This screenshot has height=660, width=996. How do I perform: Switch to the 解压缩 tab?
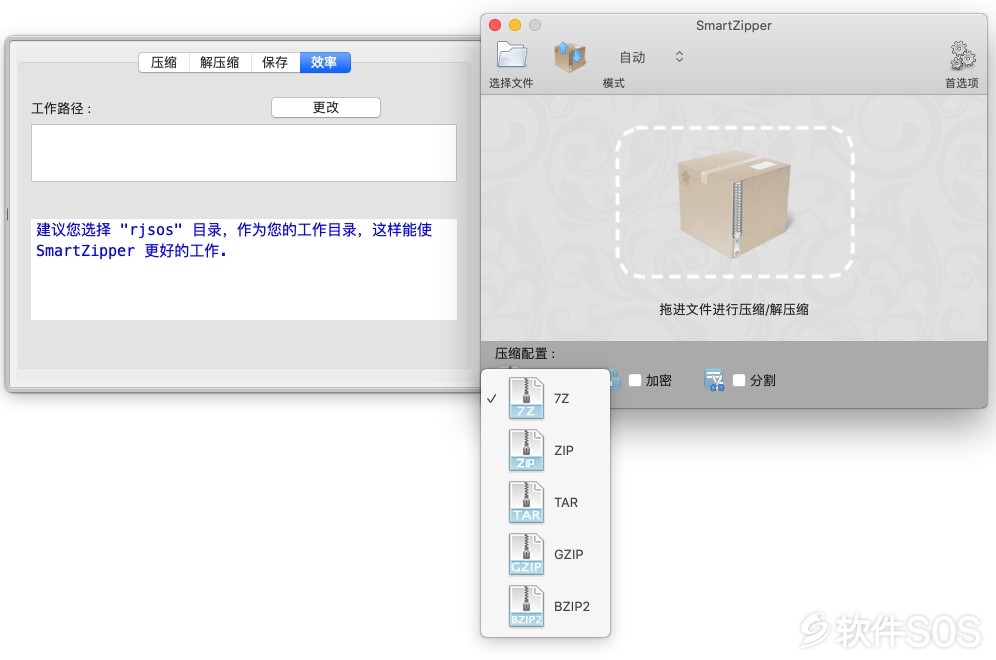220,62
